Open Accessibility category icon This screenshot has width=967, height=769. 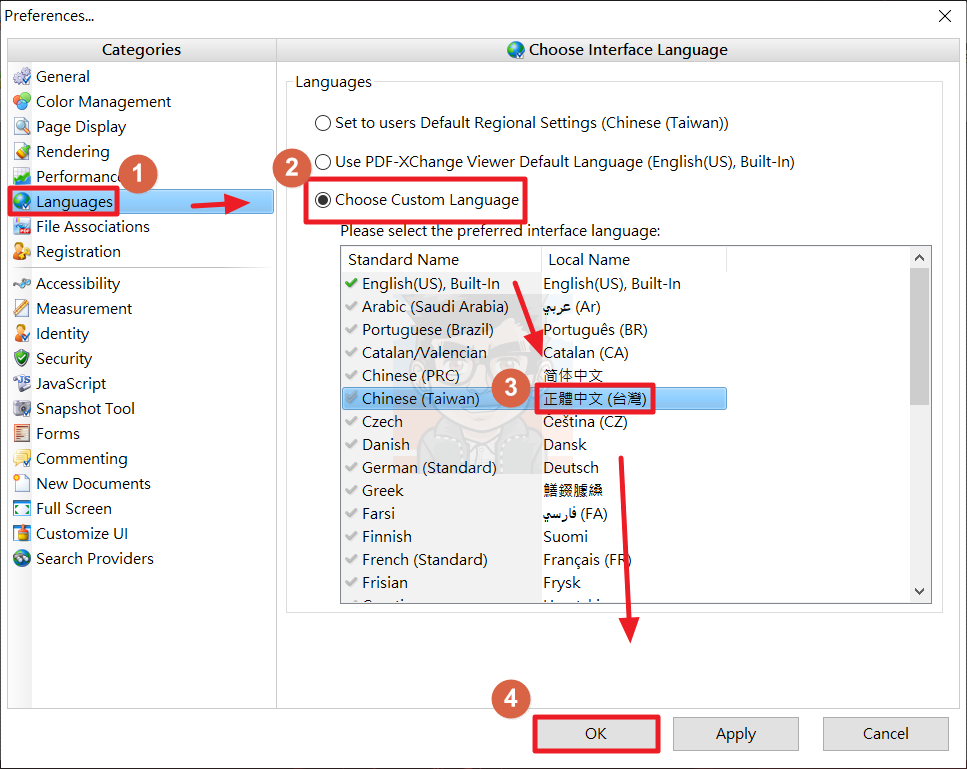(x=22, y=284)
